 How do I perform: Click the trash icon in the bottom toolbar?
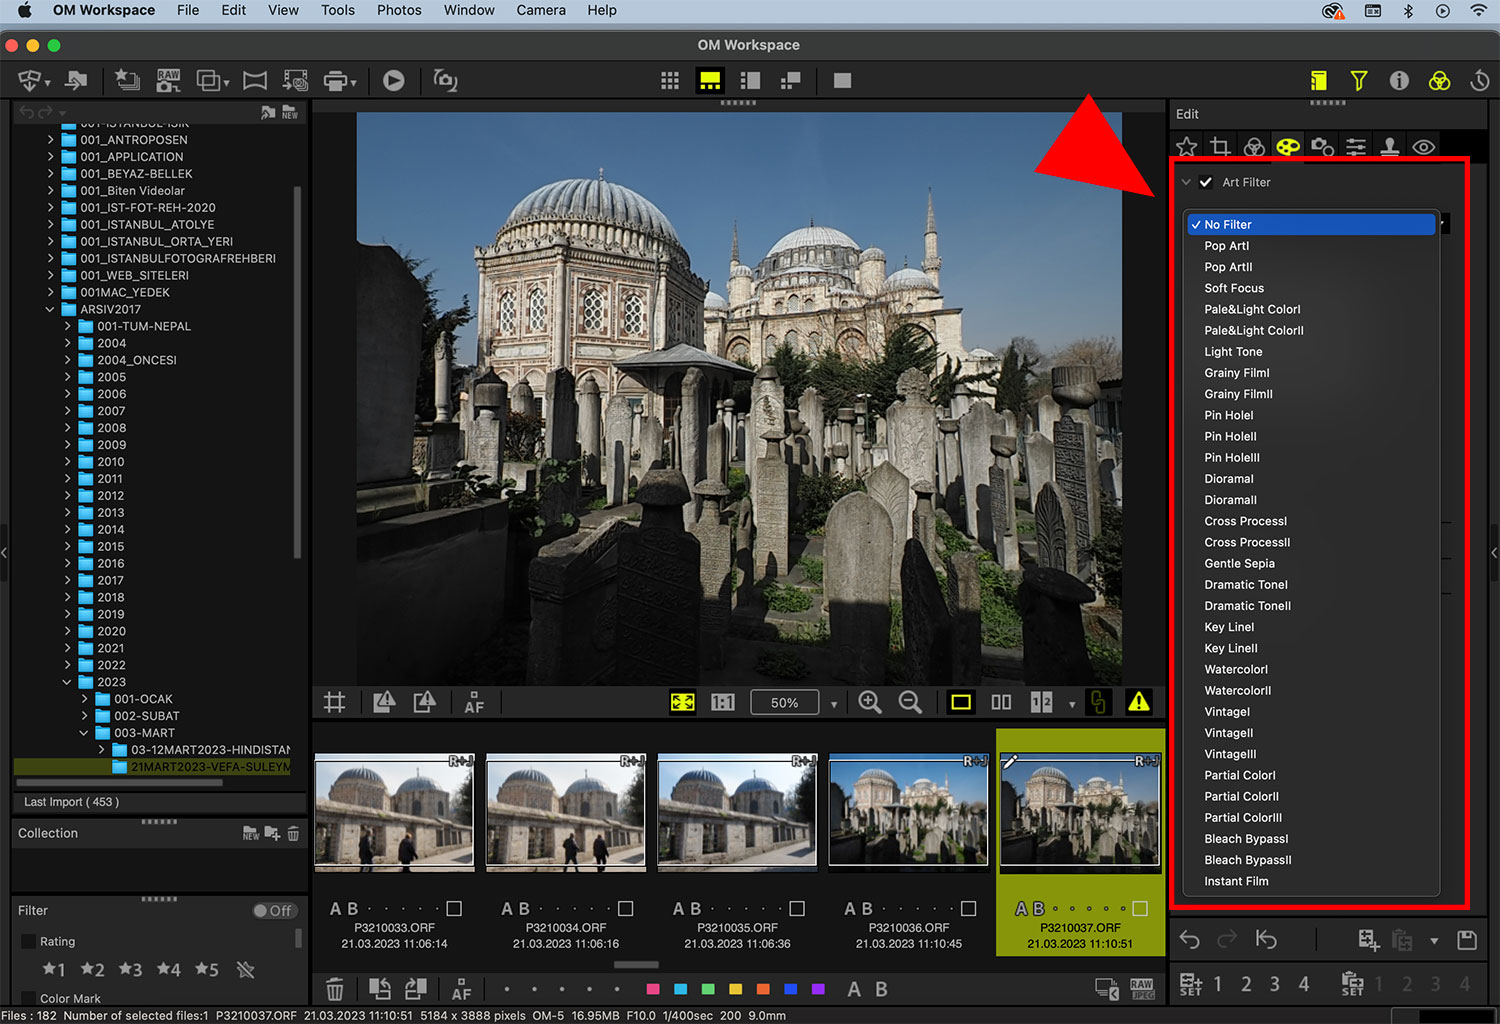[x=335, y=990]
